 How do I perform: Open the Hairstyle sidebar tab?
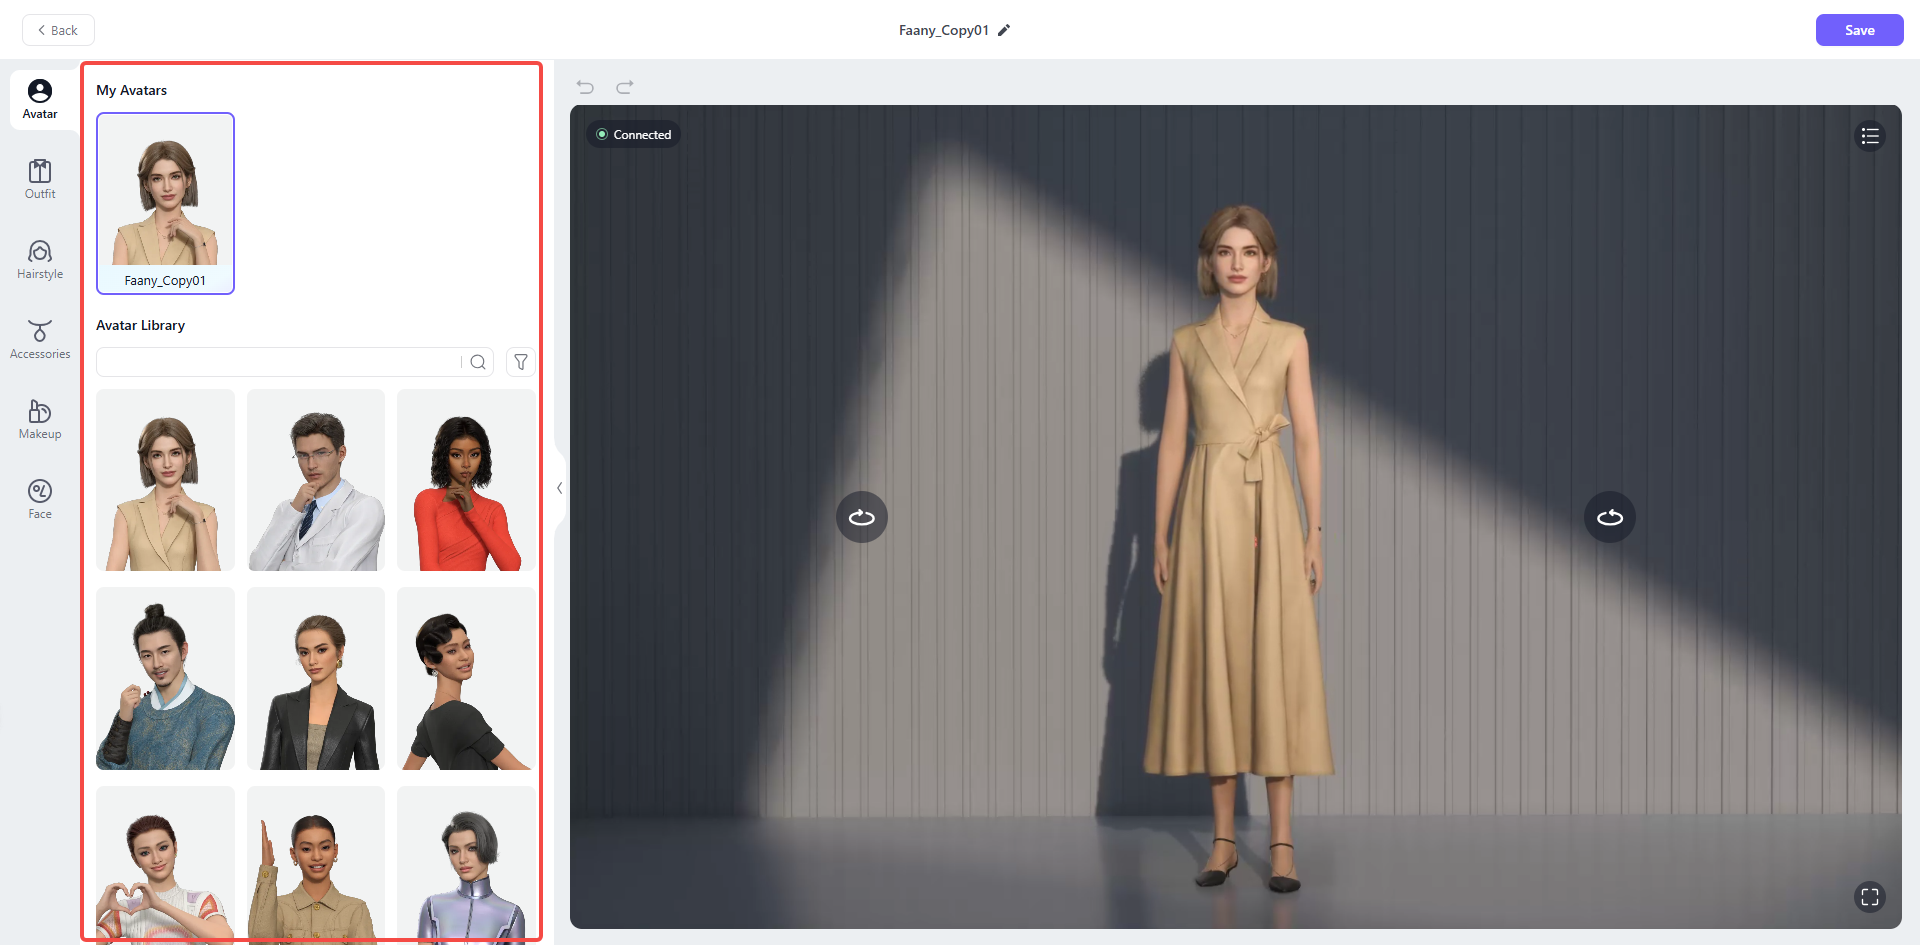point(40,260)
